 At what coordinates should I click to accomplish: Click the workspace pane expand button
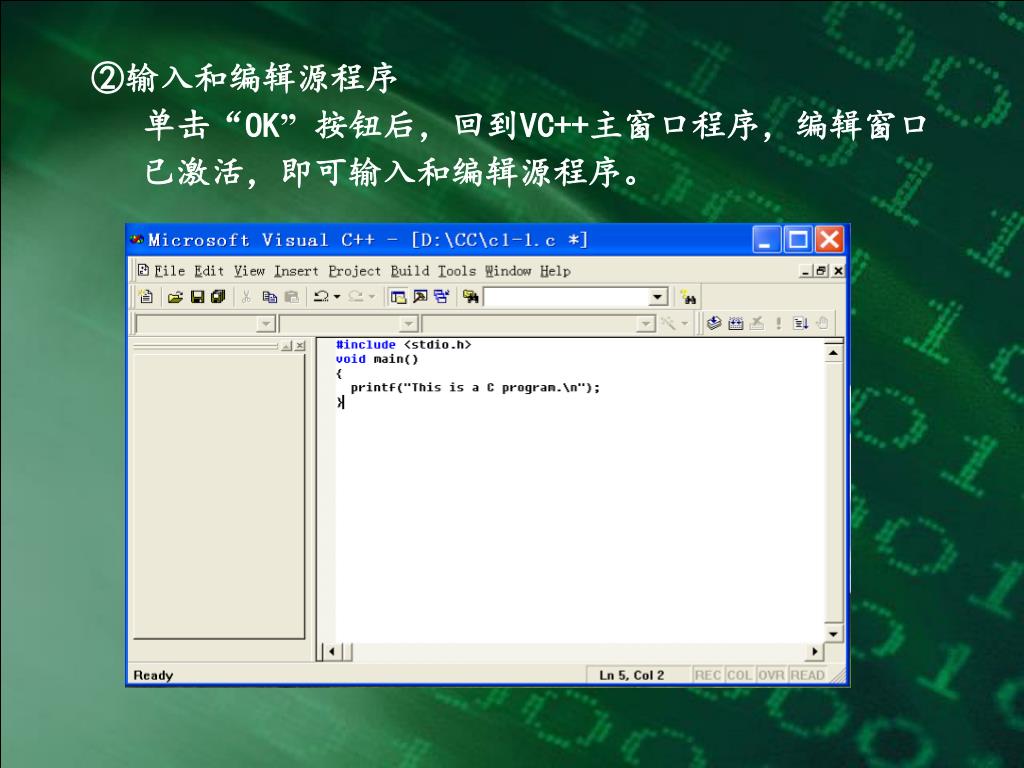click(287, 345)
